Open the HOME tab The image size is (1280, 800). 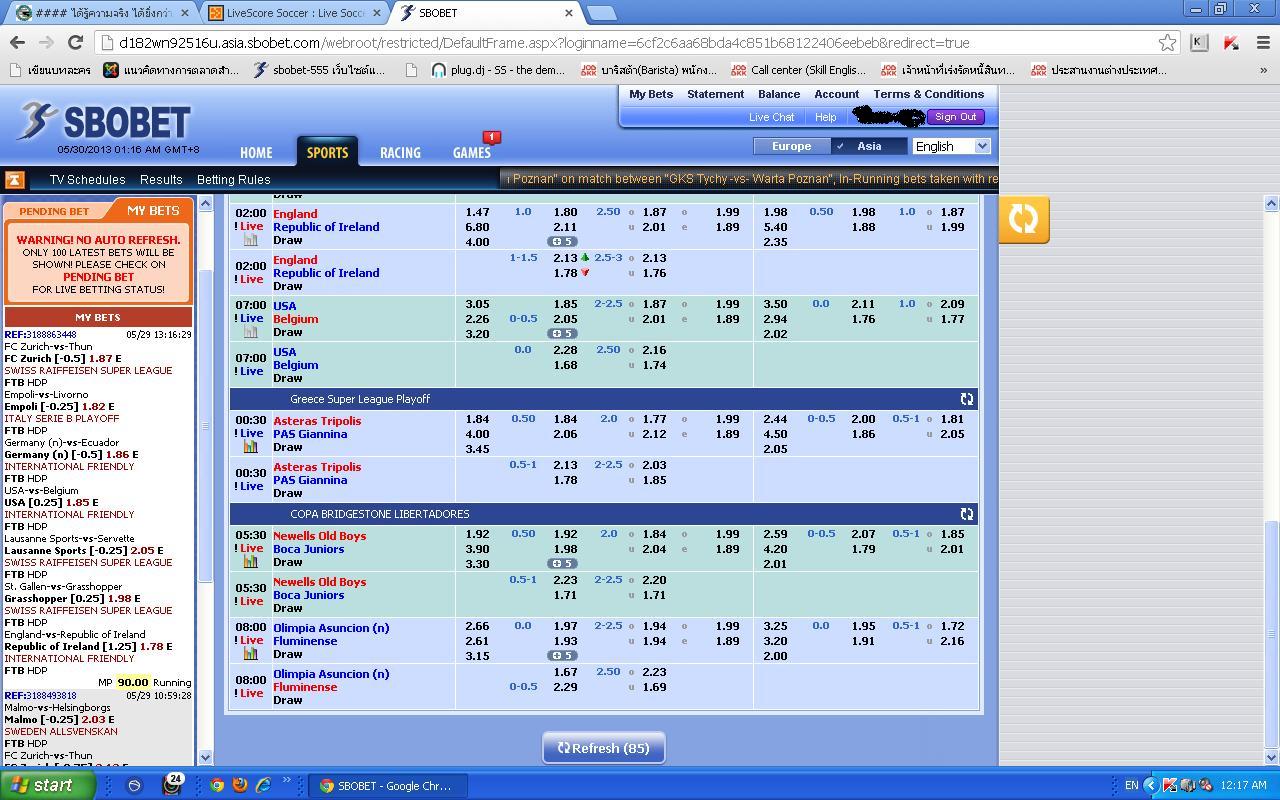coord(256,153)
